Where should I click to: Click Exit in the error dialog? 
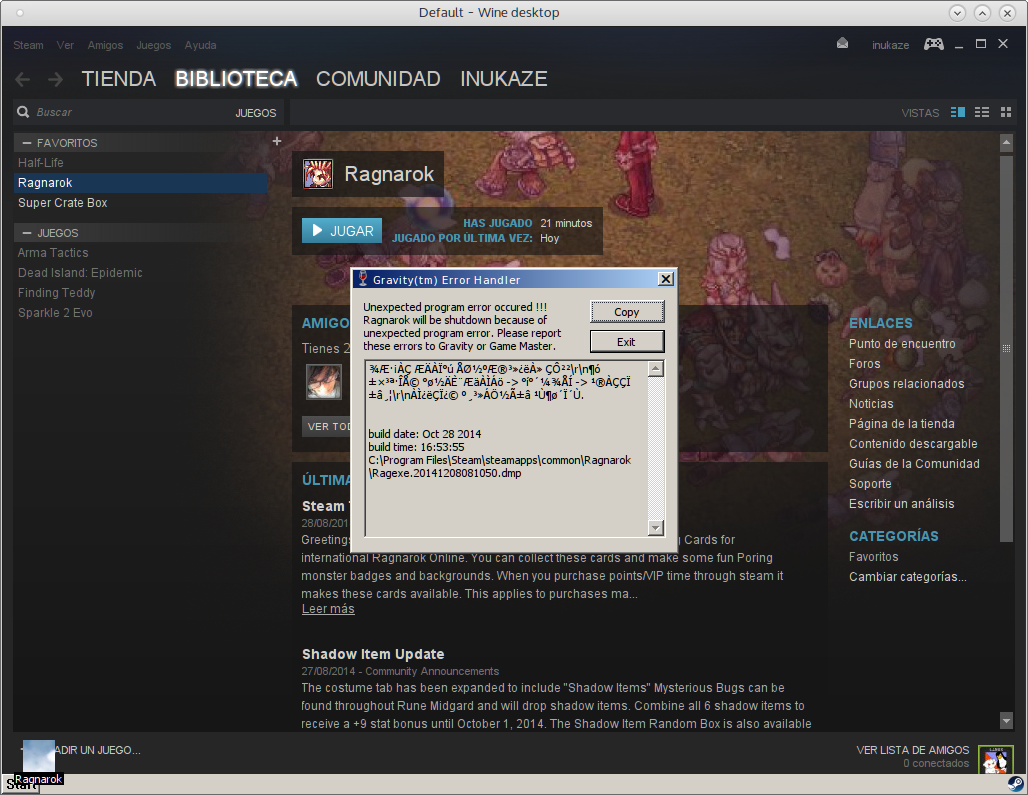[x=627, y=341]
